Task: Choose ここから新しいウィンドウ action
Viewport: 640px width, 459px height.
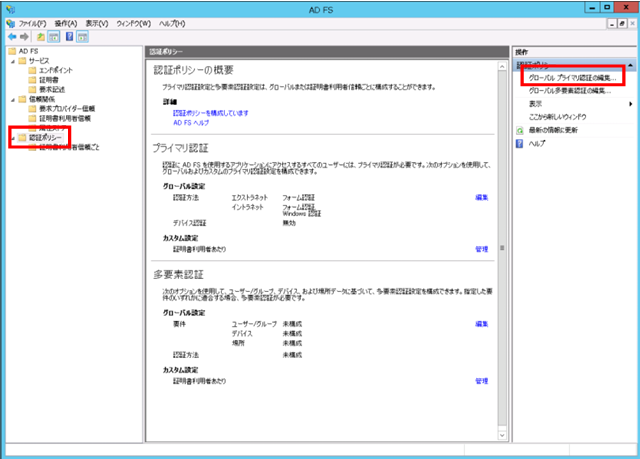Action: click(x=557, y=117)
